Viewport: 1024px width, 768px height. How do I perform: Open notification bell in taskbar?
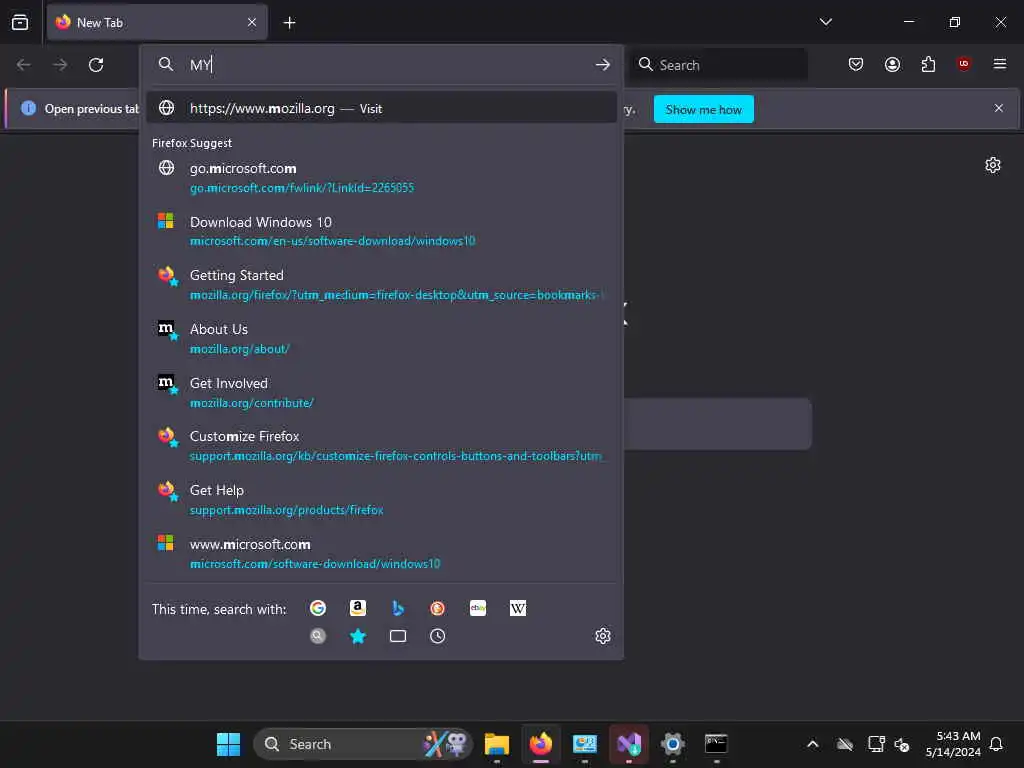(996, 744)
